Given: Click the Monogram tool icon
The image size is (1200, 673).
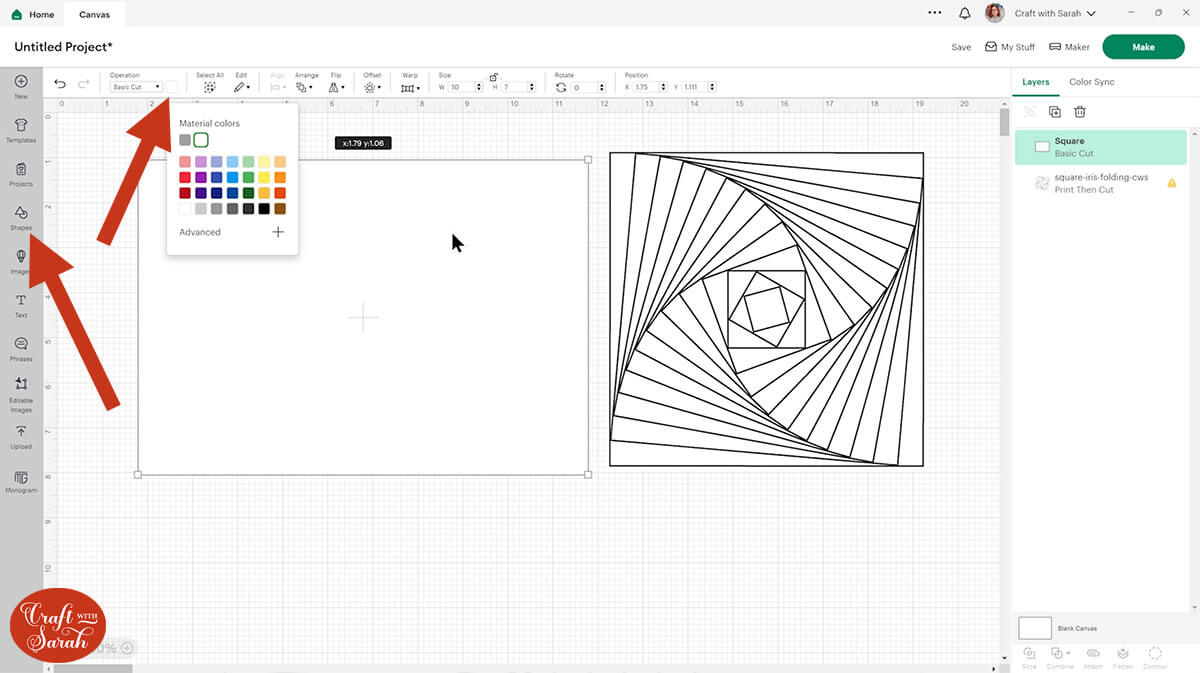Looking at the screenshot, I should tap(21, 480).
